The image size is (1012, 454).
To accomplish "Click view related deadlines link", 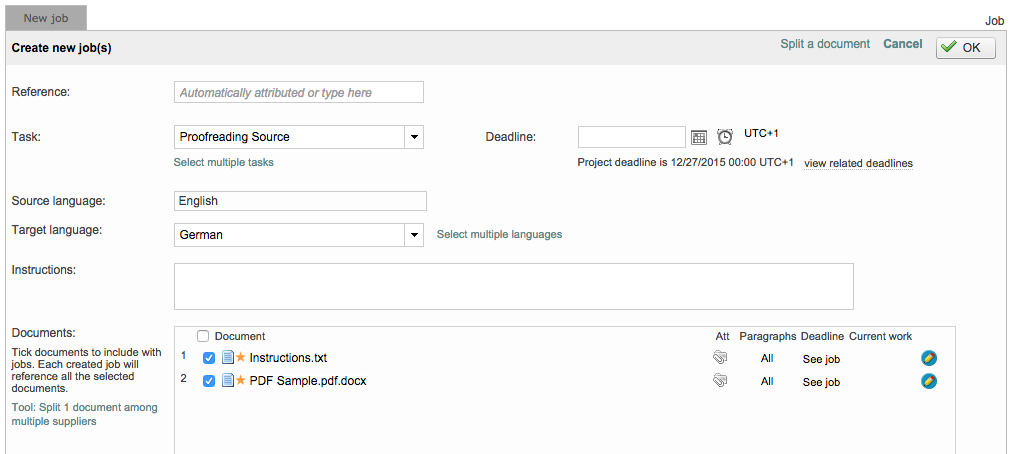I will [858, 163].
